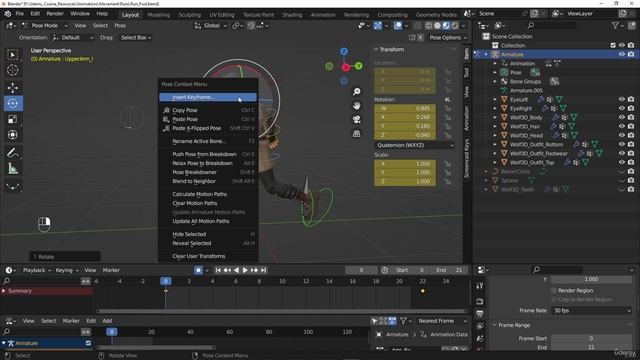
Task: Select Calculate Motion Paths
Action: coord(208,194)
